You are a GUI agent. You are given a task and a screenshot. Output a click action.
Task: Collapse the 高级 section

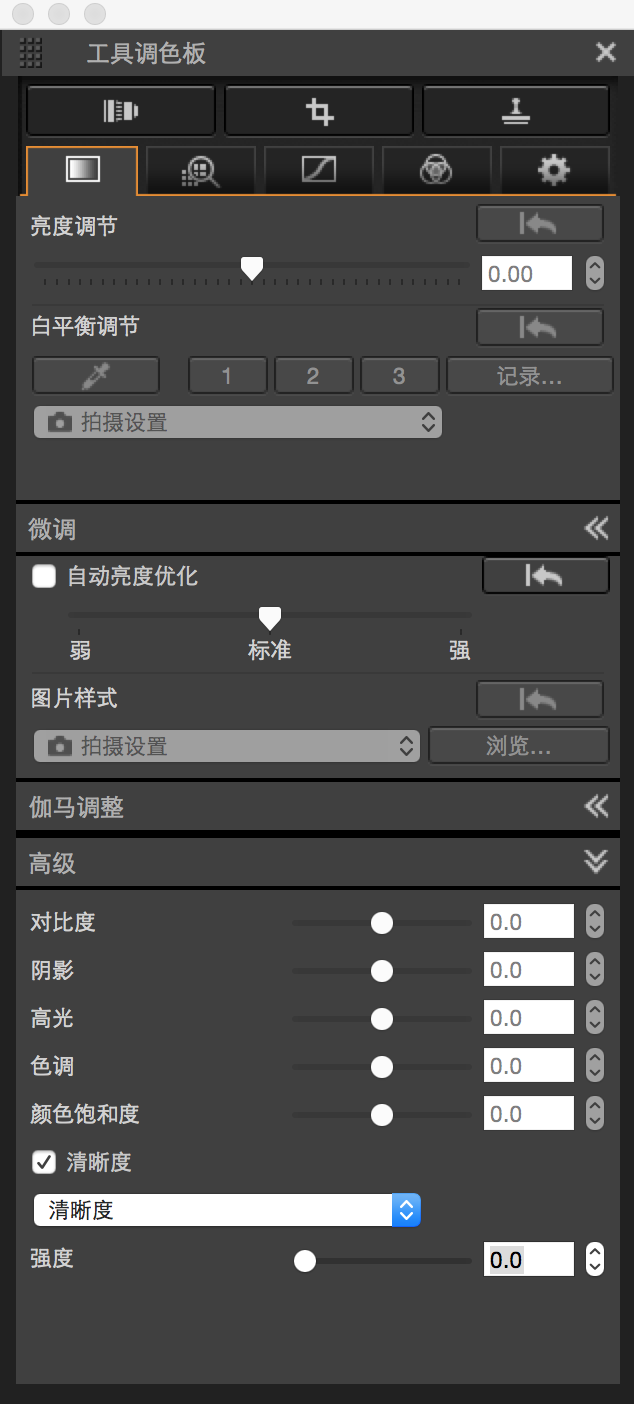pos(596,862)
